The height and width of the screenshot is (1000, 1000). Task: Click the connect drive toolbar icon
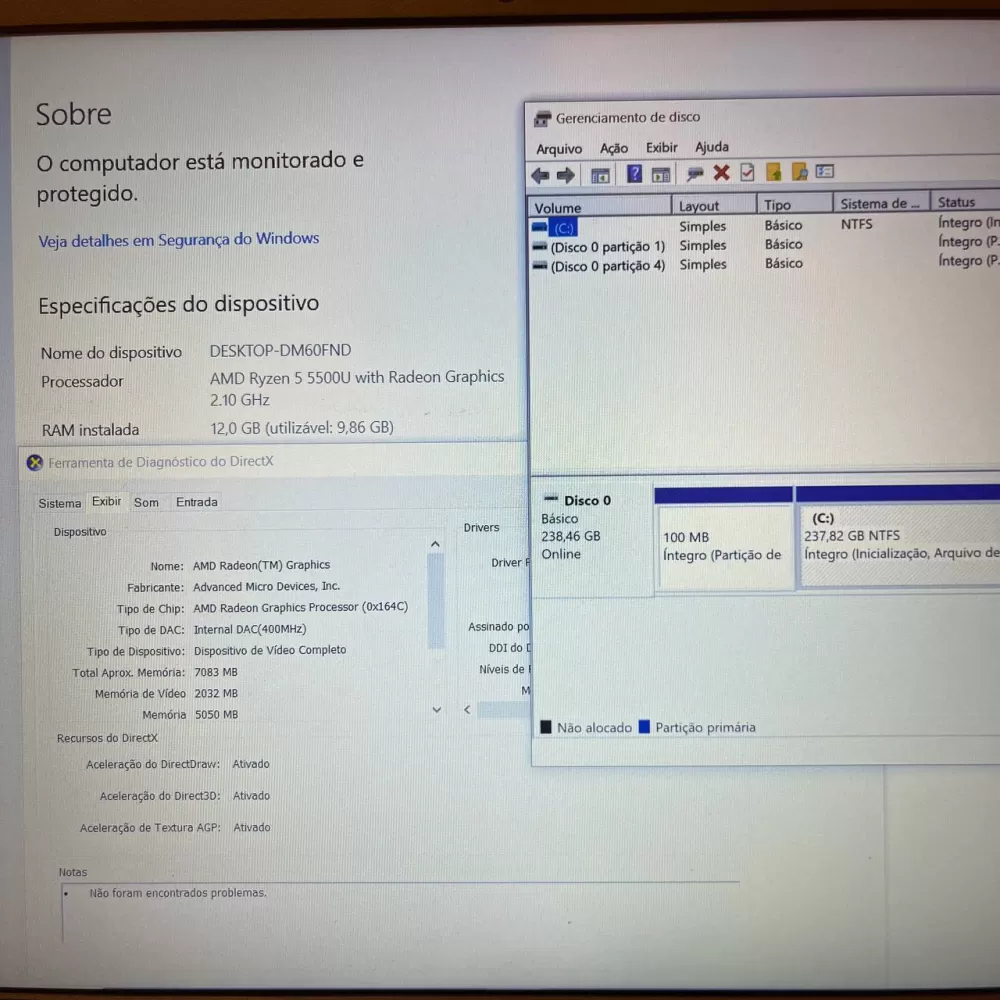point(694,174)
